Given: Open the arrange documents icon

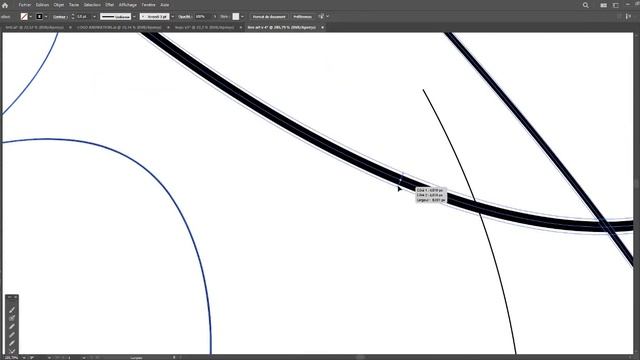Looking at the screenshot, I should [x=603, y=5].
